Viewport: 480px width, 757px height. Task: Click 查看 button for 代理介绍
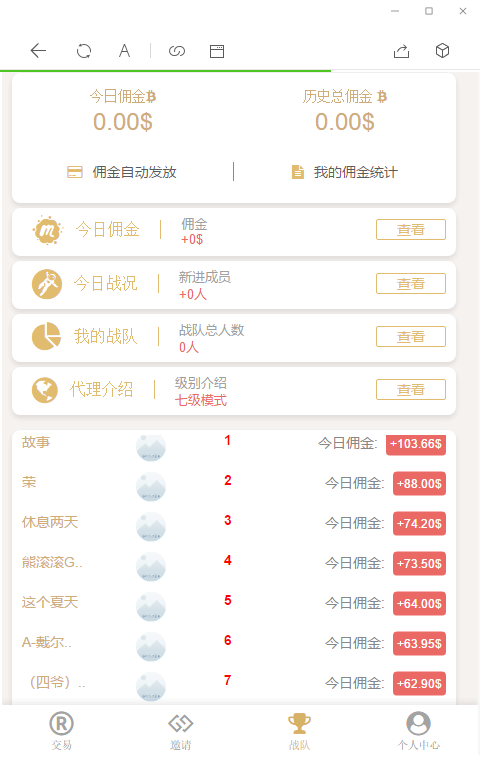411,390
